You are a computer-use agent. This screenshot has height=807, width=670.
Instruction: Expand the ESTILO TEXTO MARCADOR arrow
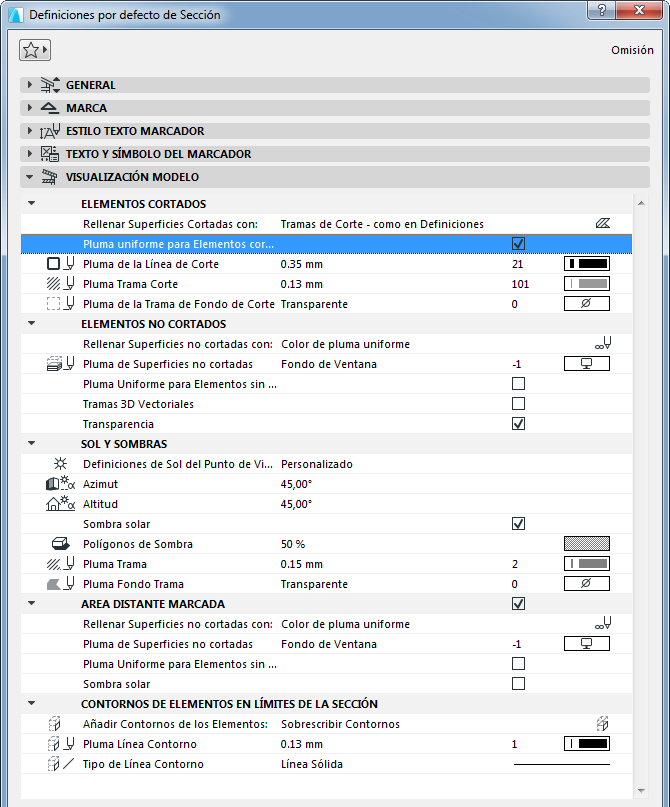[x=29, y=131]
